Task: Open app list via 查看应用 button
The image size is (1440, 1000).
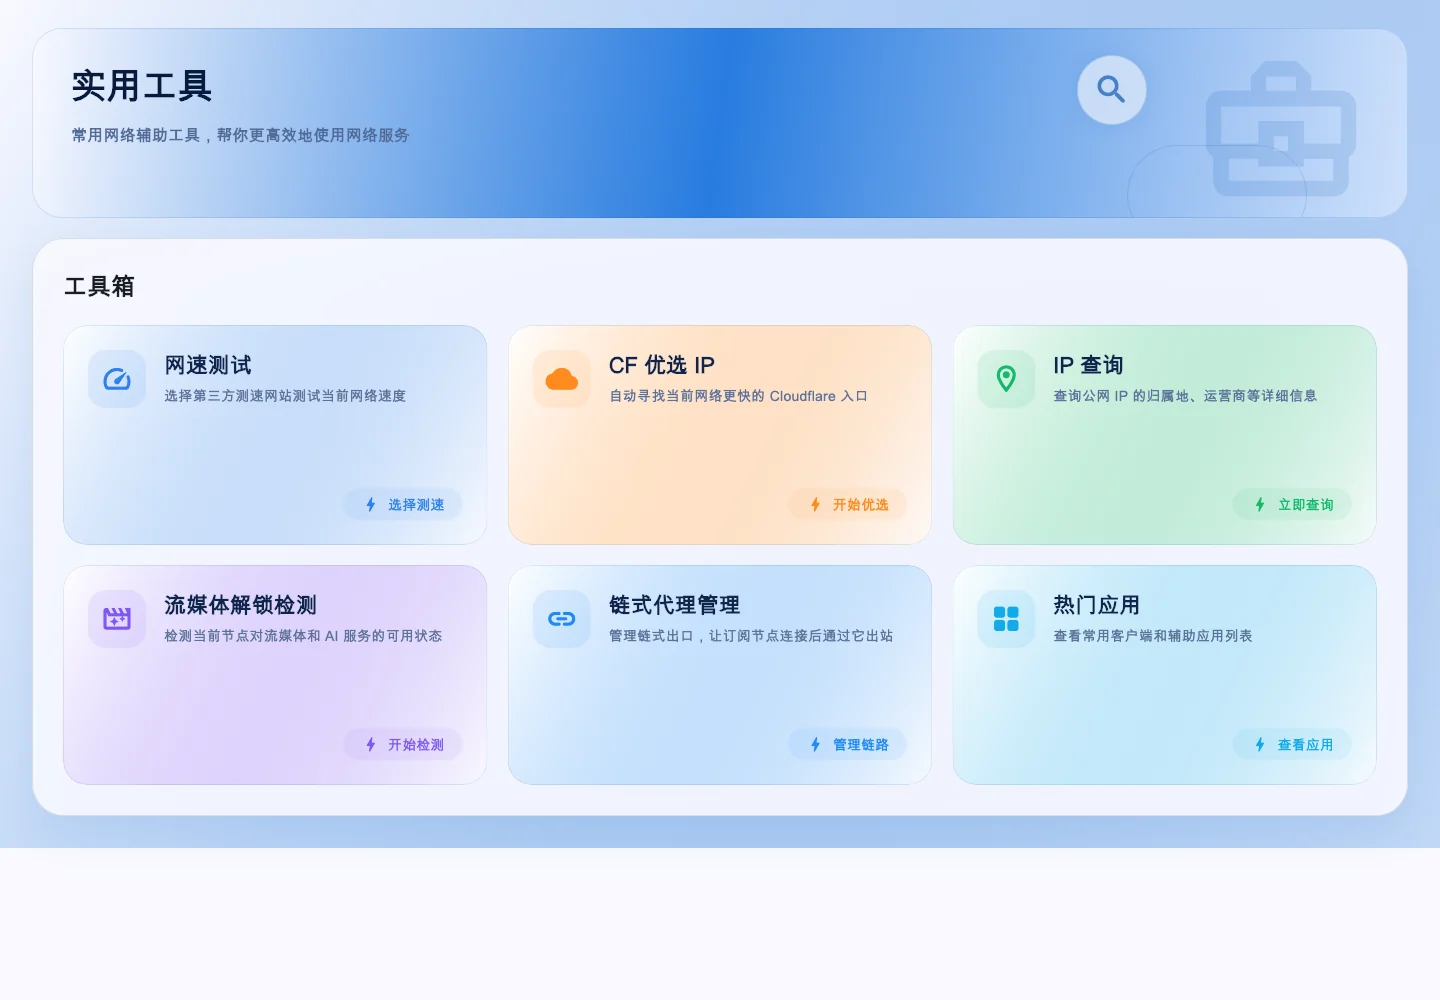Action: [x=1292, y=745]
